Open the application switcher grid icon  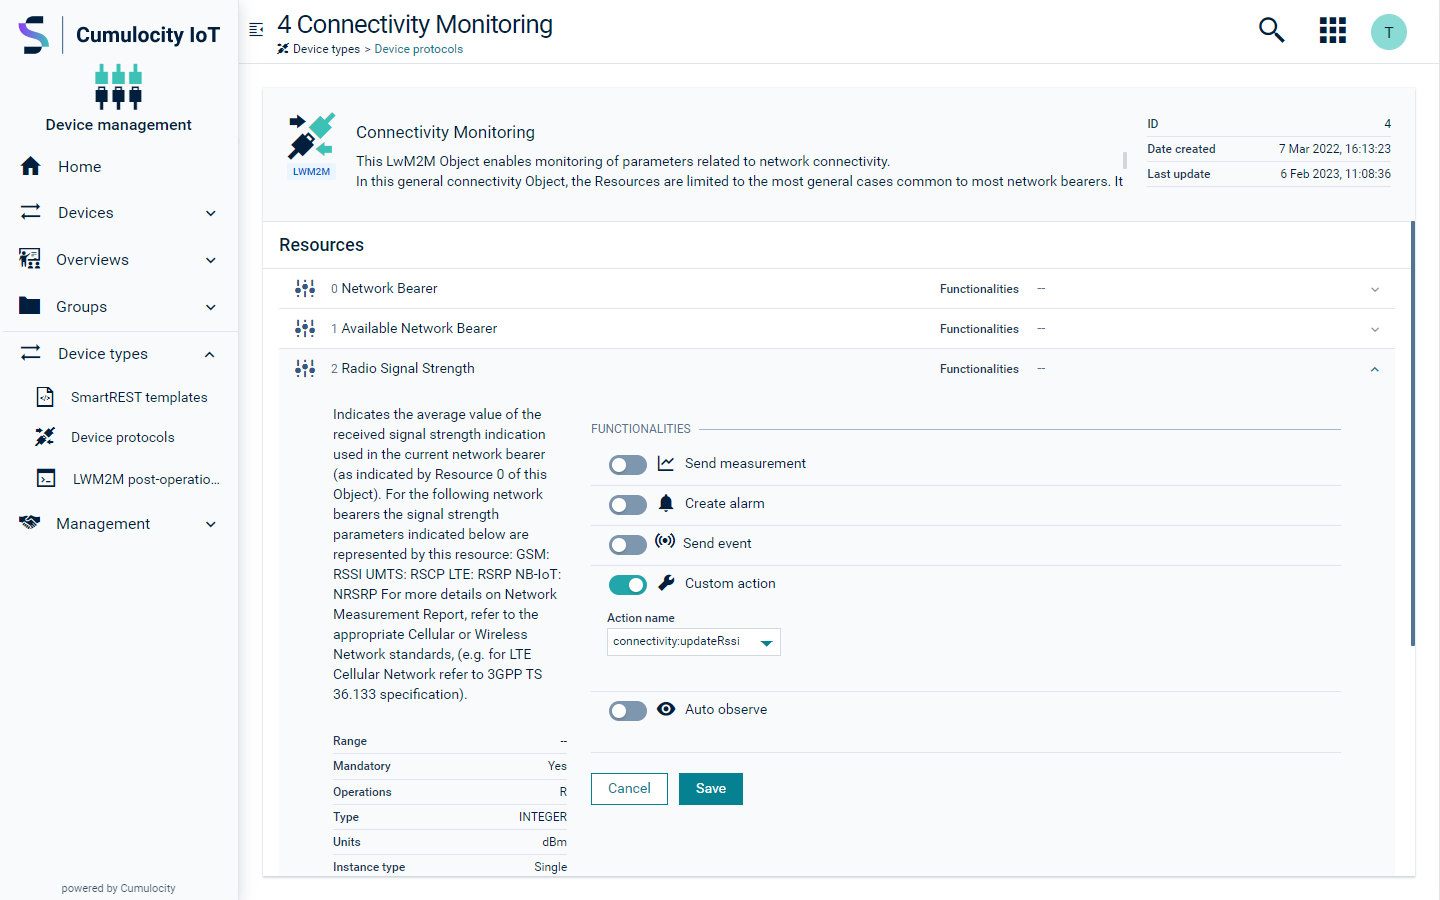point(1332,30)
